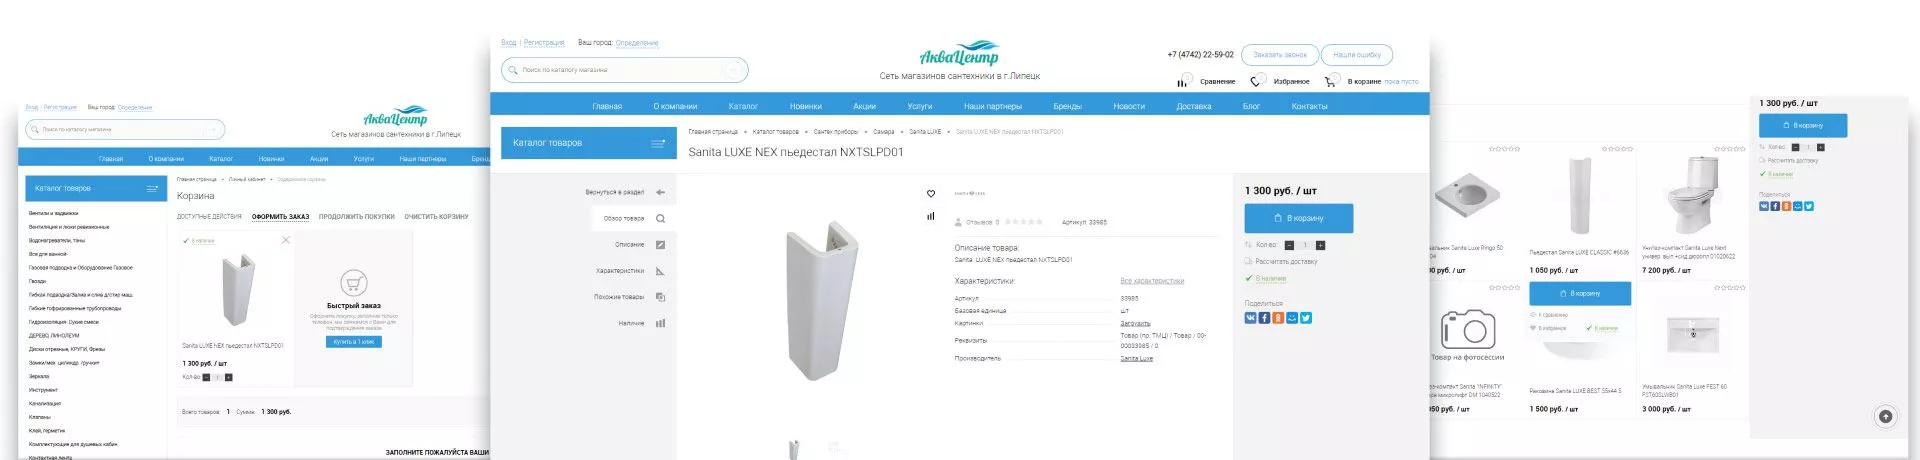1920x460 pixels.
Task: Open О компании in center navigation bar
Action: [x=675, y=106]
